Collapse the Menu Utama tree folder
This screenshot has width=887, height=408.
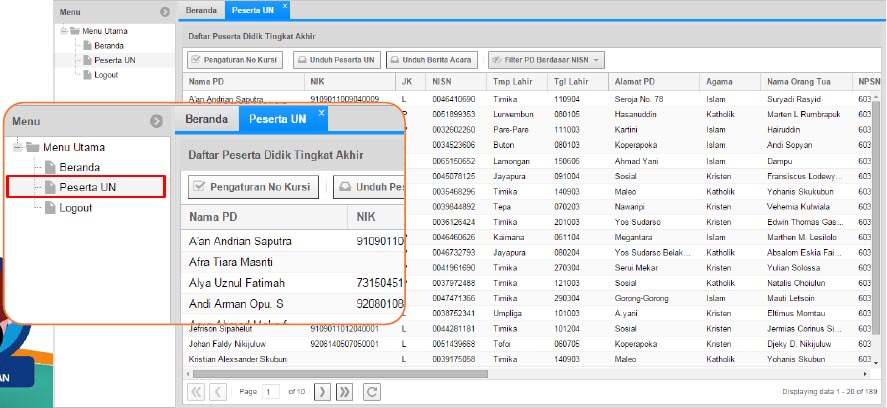point(64,31)
